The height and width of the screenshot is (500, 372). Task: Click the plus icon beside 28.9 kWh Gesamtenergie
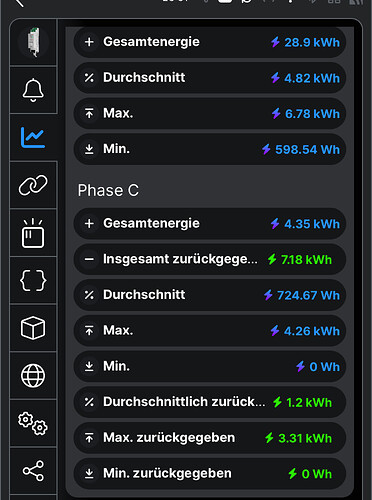[89, 42]
